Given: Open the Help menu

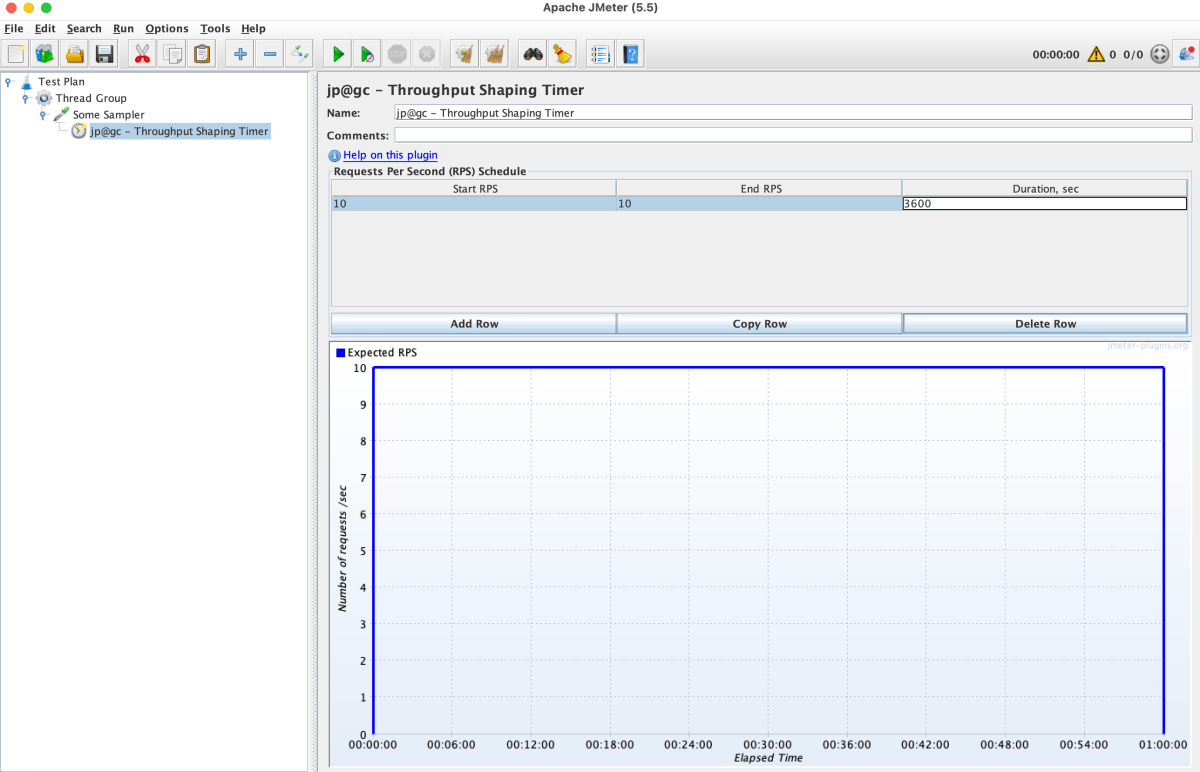Looking at the screenshot, I should pos(253,29).
